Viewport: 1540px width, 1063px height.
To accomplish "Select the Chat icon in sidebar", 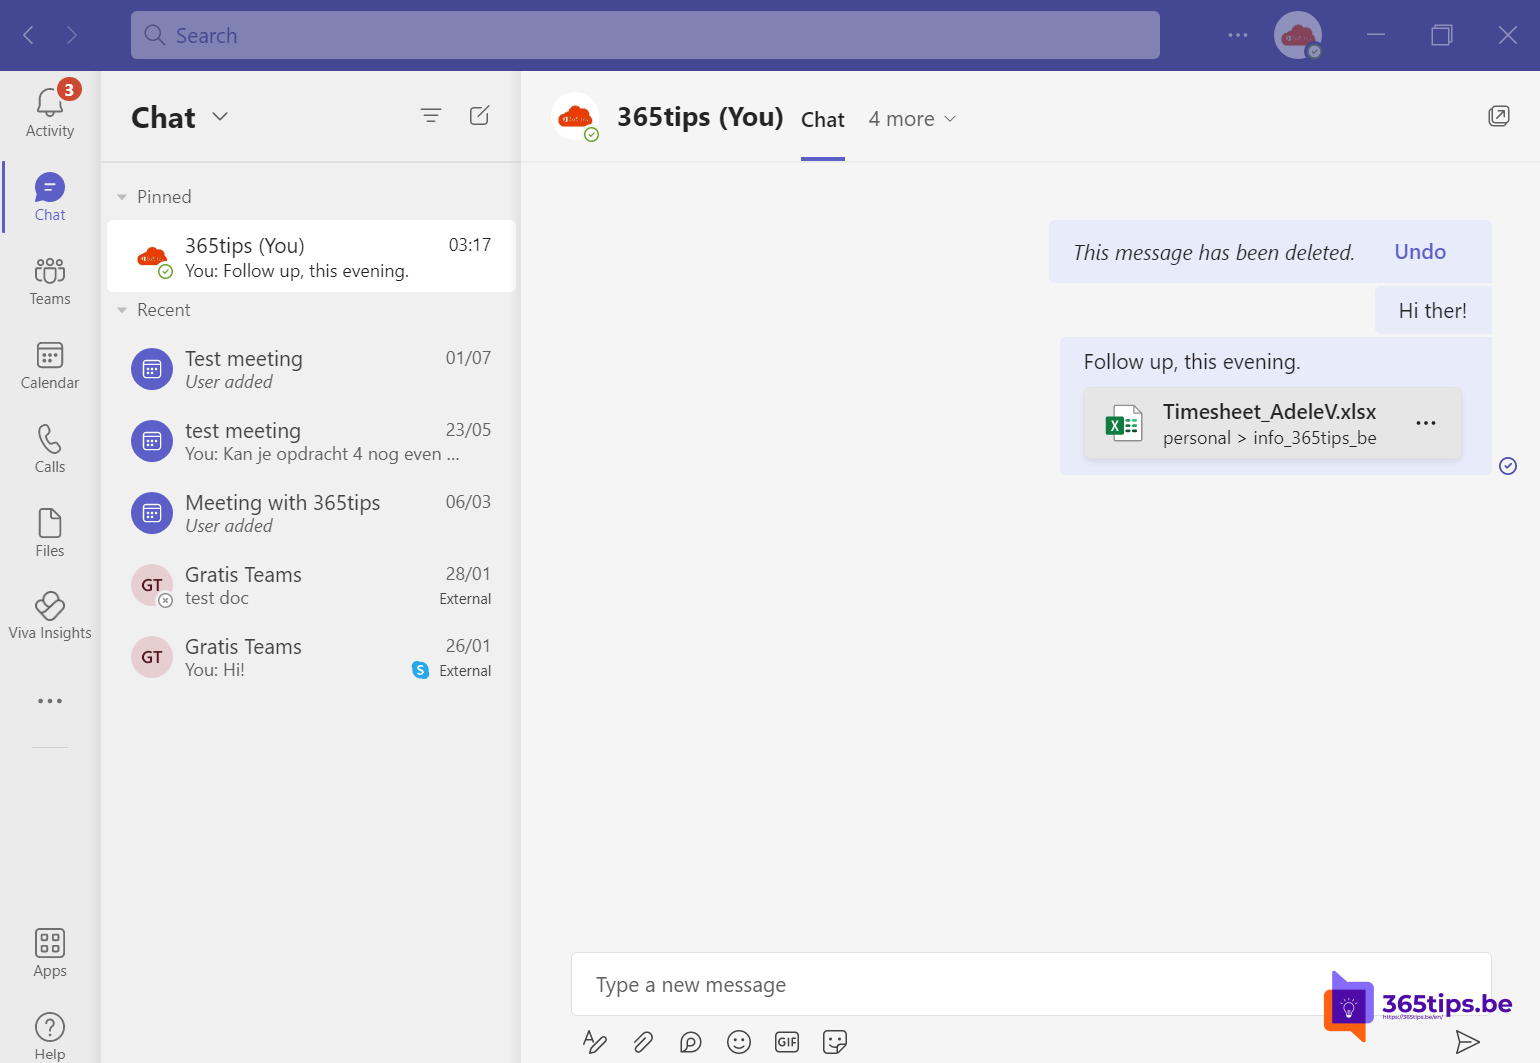I will (x=50, y=197).
